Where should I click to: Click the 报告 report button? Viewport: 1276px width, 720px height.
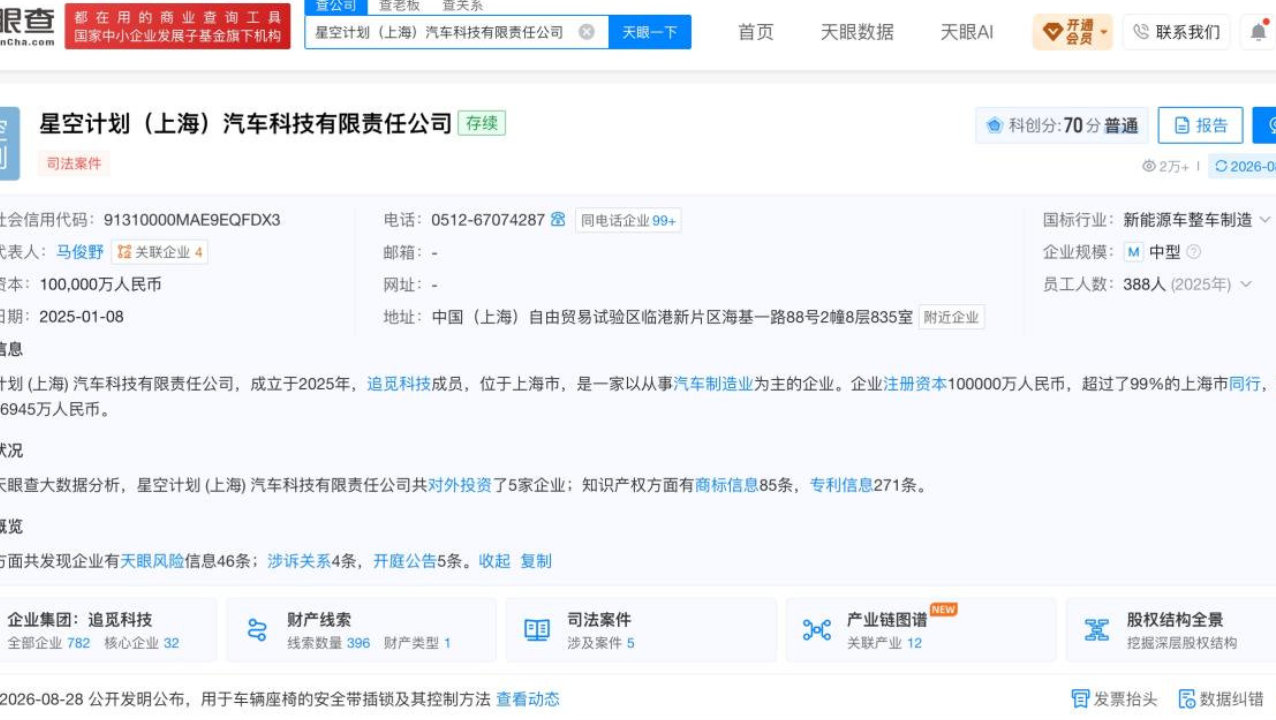click(x=1200, y=125)
